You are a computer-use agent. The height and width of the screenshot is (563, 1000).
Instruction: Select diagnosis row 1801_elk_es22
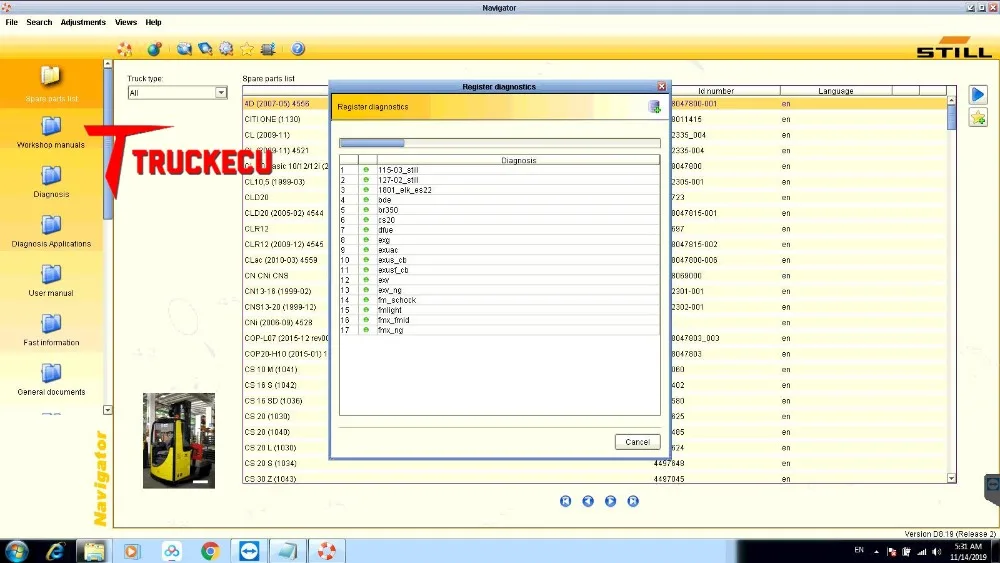(x=499, y=190)
